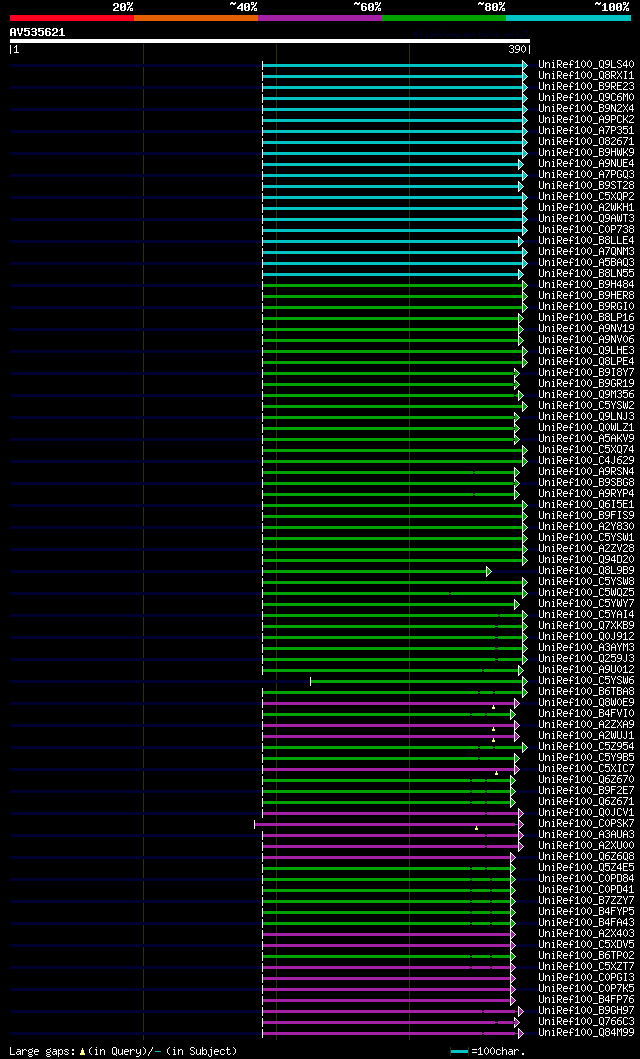640x1059 pixels.
Task: Select the UniRef100_Q0WLZ1 label
Action: click(587, 428)
